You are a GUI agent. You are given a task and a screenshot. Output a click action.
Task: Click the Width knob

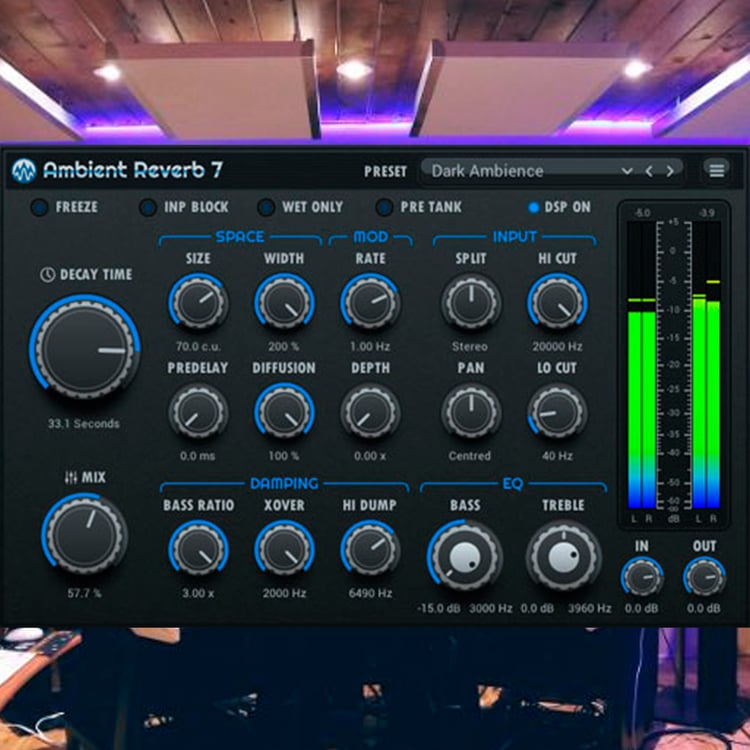pos(284,303)
